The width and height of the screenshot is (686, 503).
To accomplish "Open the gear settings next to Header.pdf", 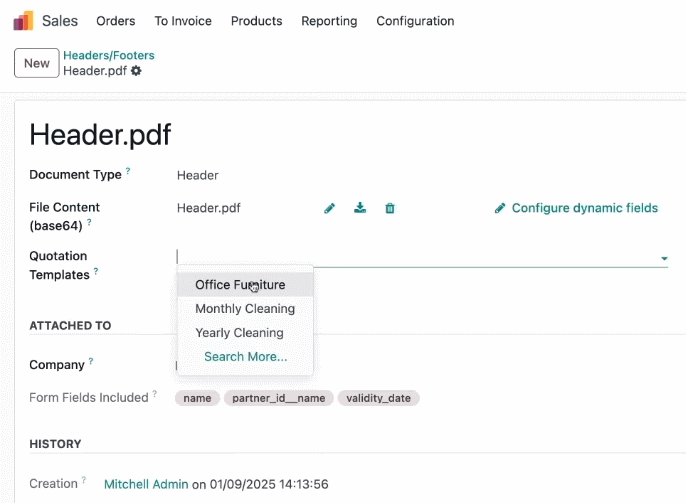I will tap(136, 71).
